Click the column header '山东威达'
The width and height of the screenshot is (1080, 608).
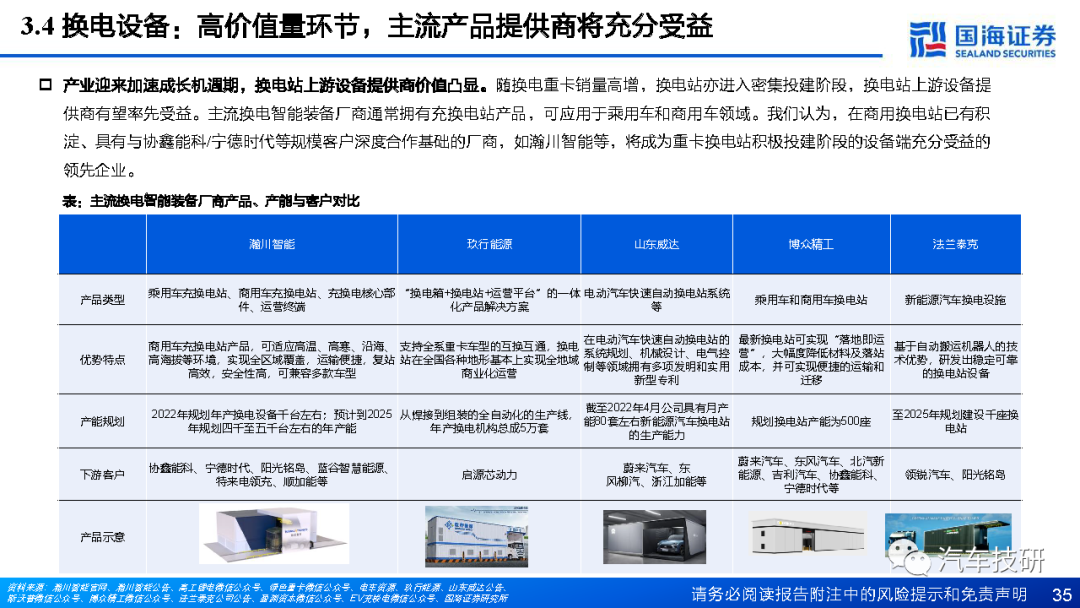pyautogui.click(x=656, y=244)
